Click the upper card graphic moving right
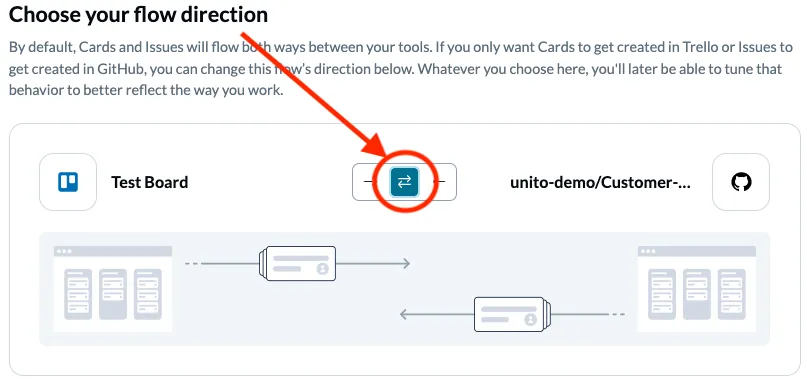The image size is (807, 383). point(297,264)
